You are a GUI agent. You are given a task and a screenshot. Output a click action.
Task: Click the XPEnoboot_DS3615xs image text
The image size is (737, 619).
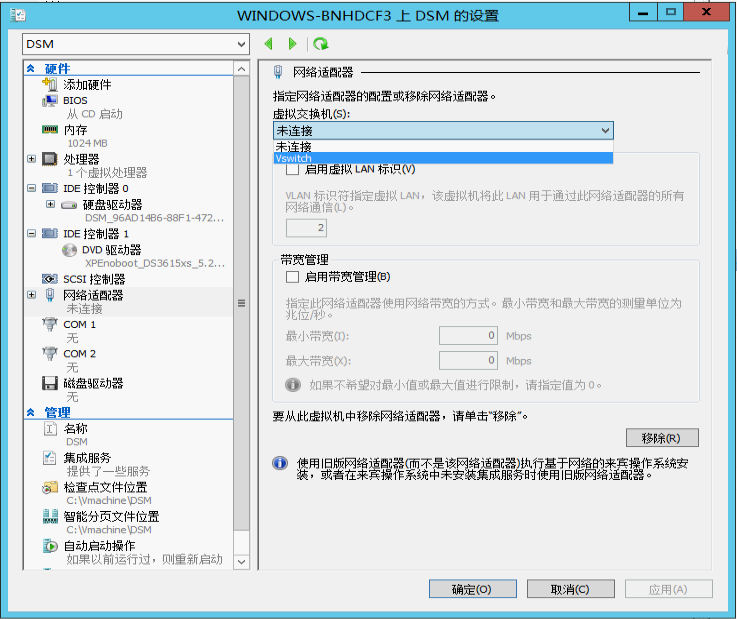pos(155,263)
